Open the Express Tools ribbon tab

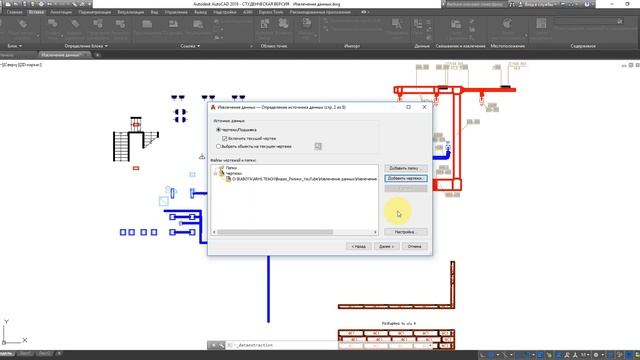271,12
